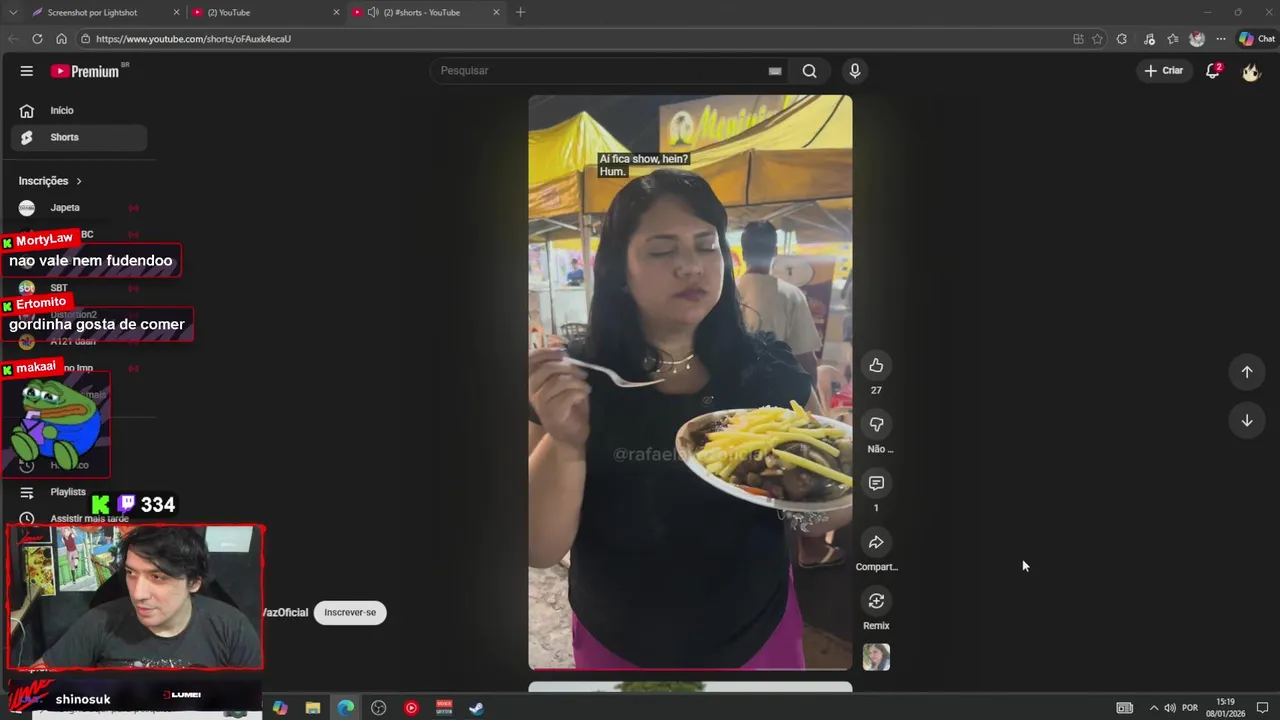Click the Criar create button
Screen dimensions: 1280x720
click(x=1163, y=71)
